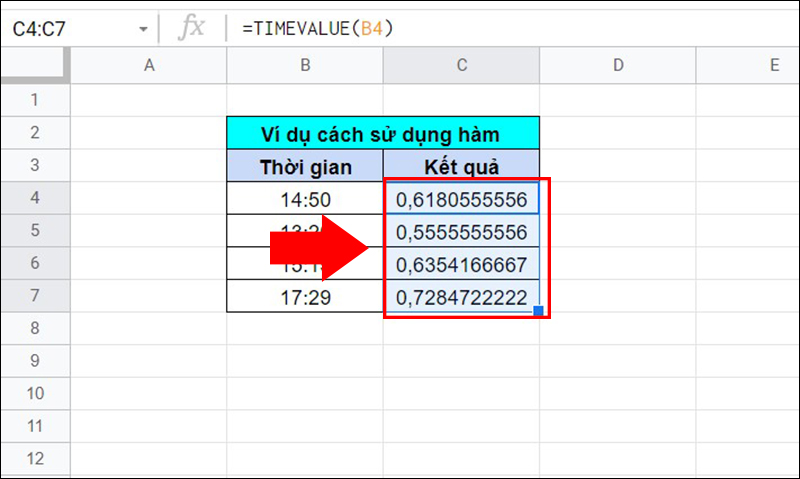The width and height of the screenshot is (800, 479).
Task: Select the column D header
Action: click(x=617, y=66)
